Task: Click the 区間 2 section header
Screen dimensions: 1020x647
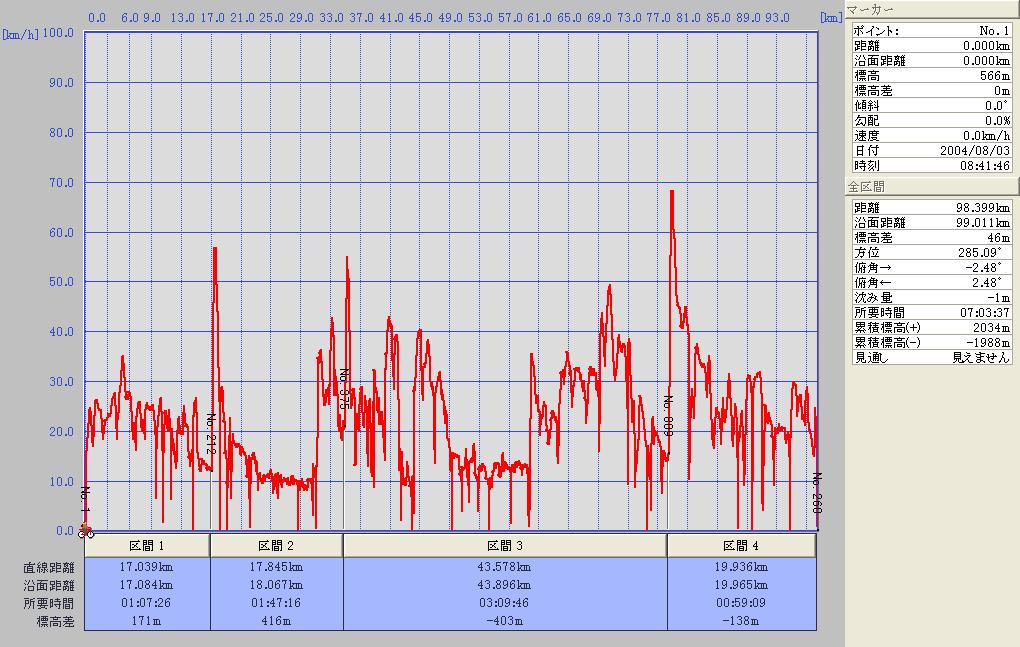Action: click(276, 546)
